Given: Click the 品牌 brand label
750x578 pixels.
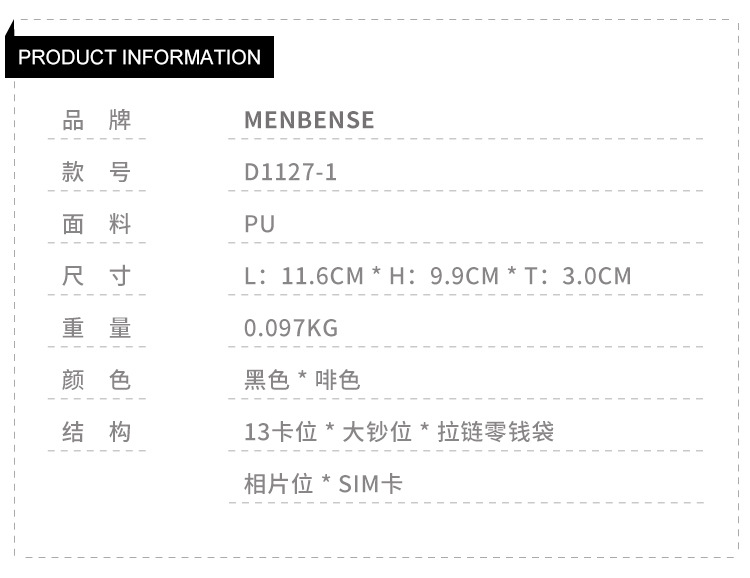Looking at the screenshot, I should tap(97, 121).
